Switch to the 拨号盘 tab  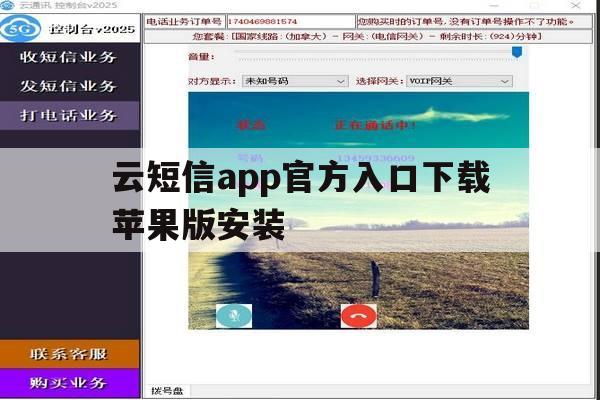tap(167, 391)
